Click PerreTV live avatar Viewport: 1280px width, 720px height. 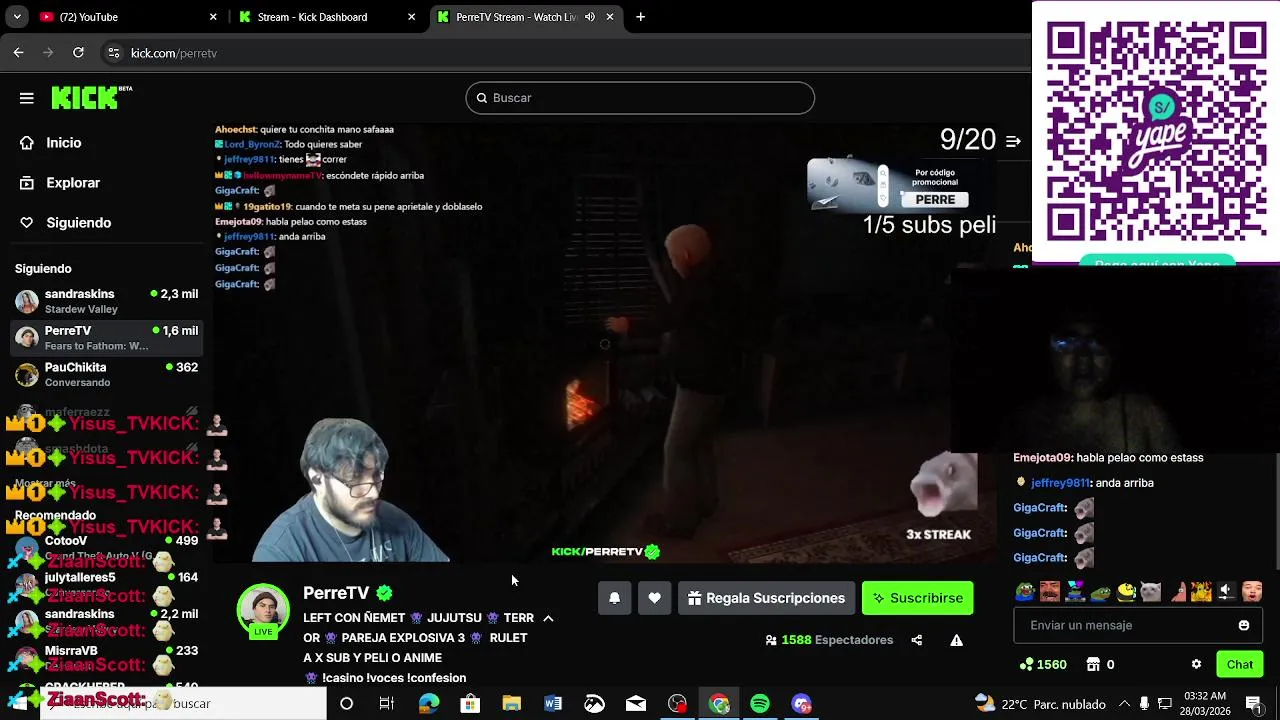[263, 610]
